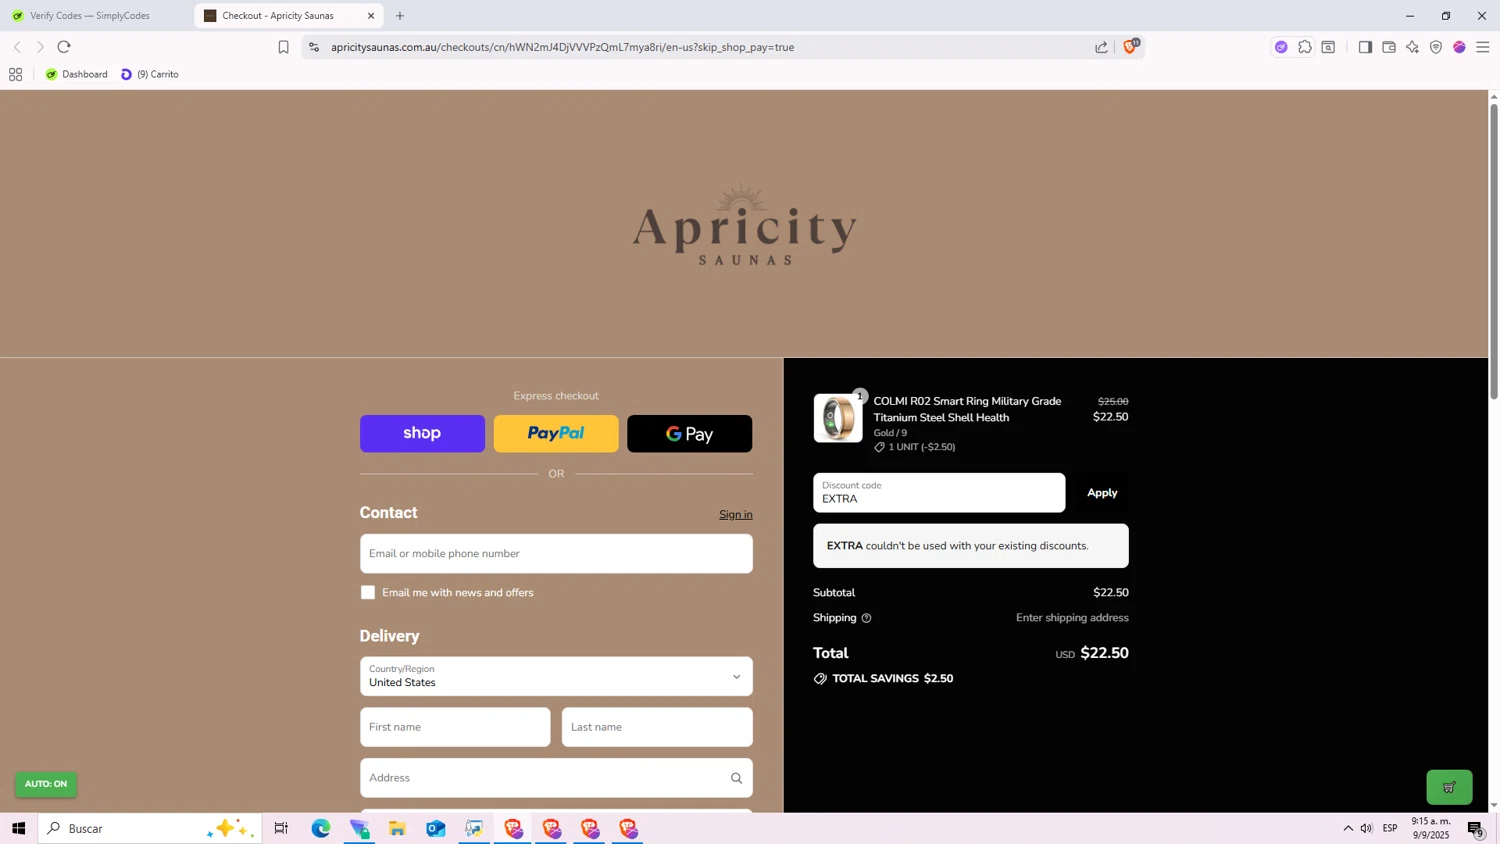1500x844 pixels.
Task: Open clock showing 9:15 a.m.
Action: point(1431,828)
